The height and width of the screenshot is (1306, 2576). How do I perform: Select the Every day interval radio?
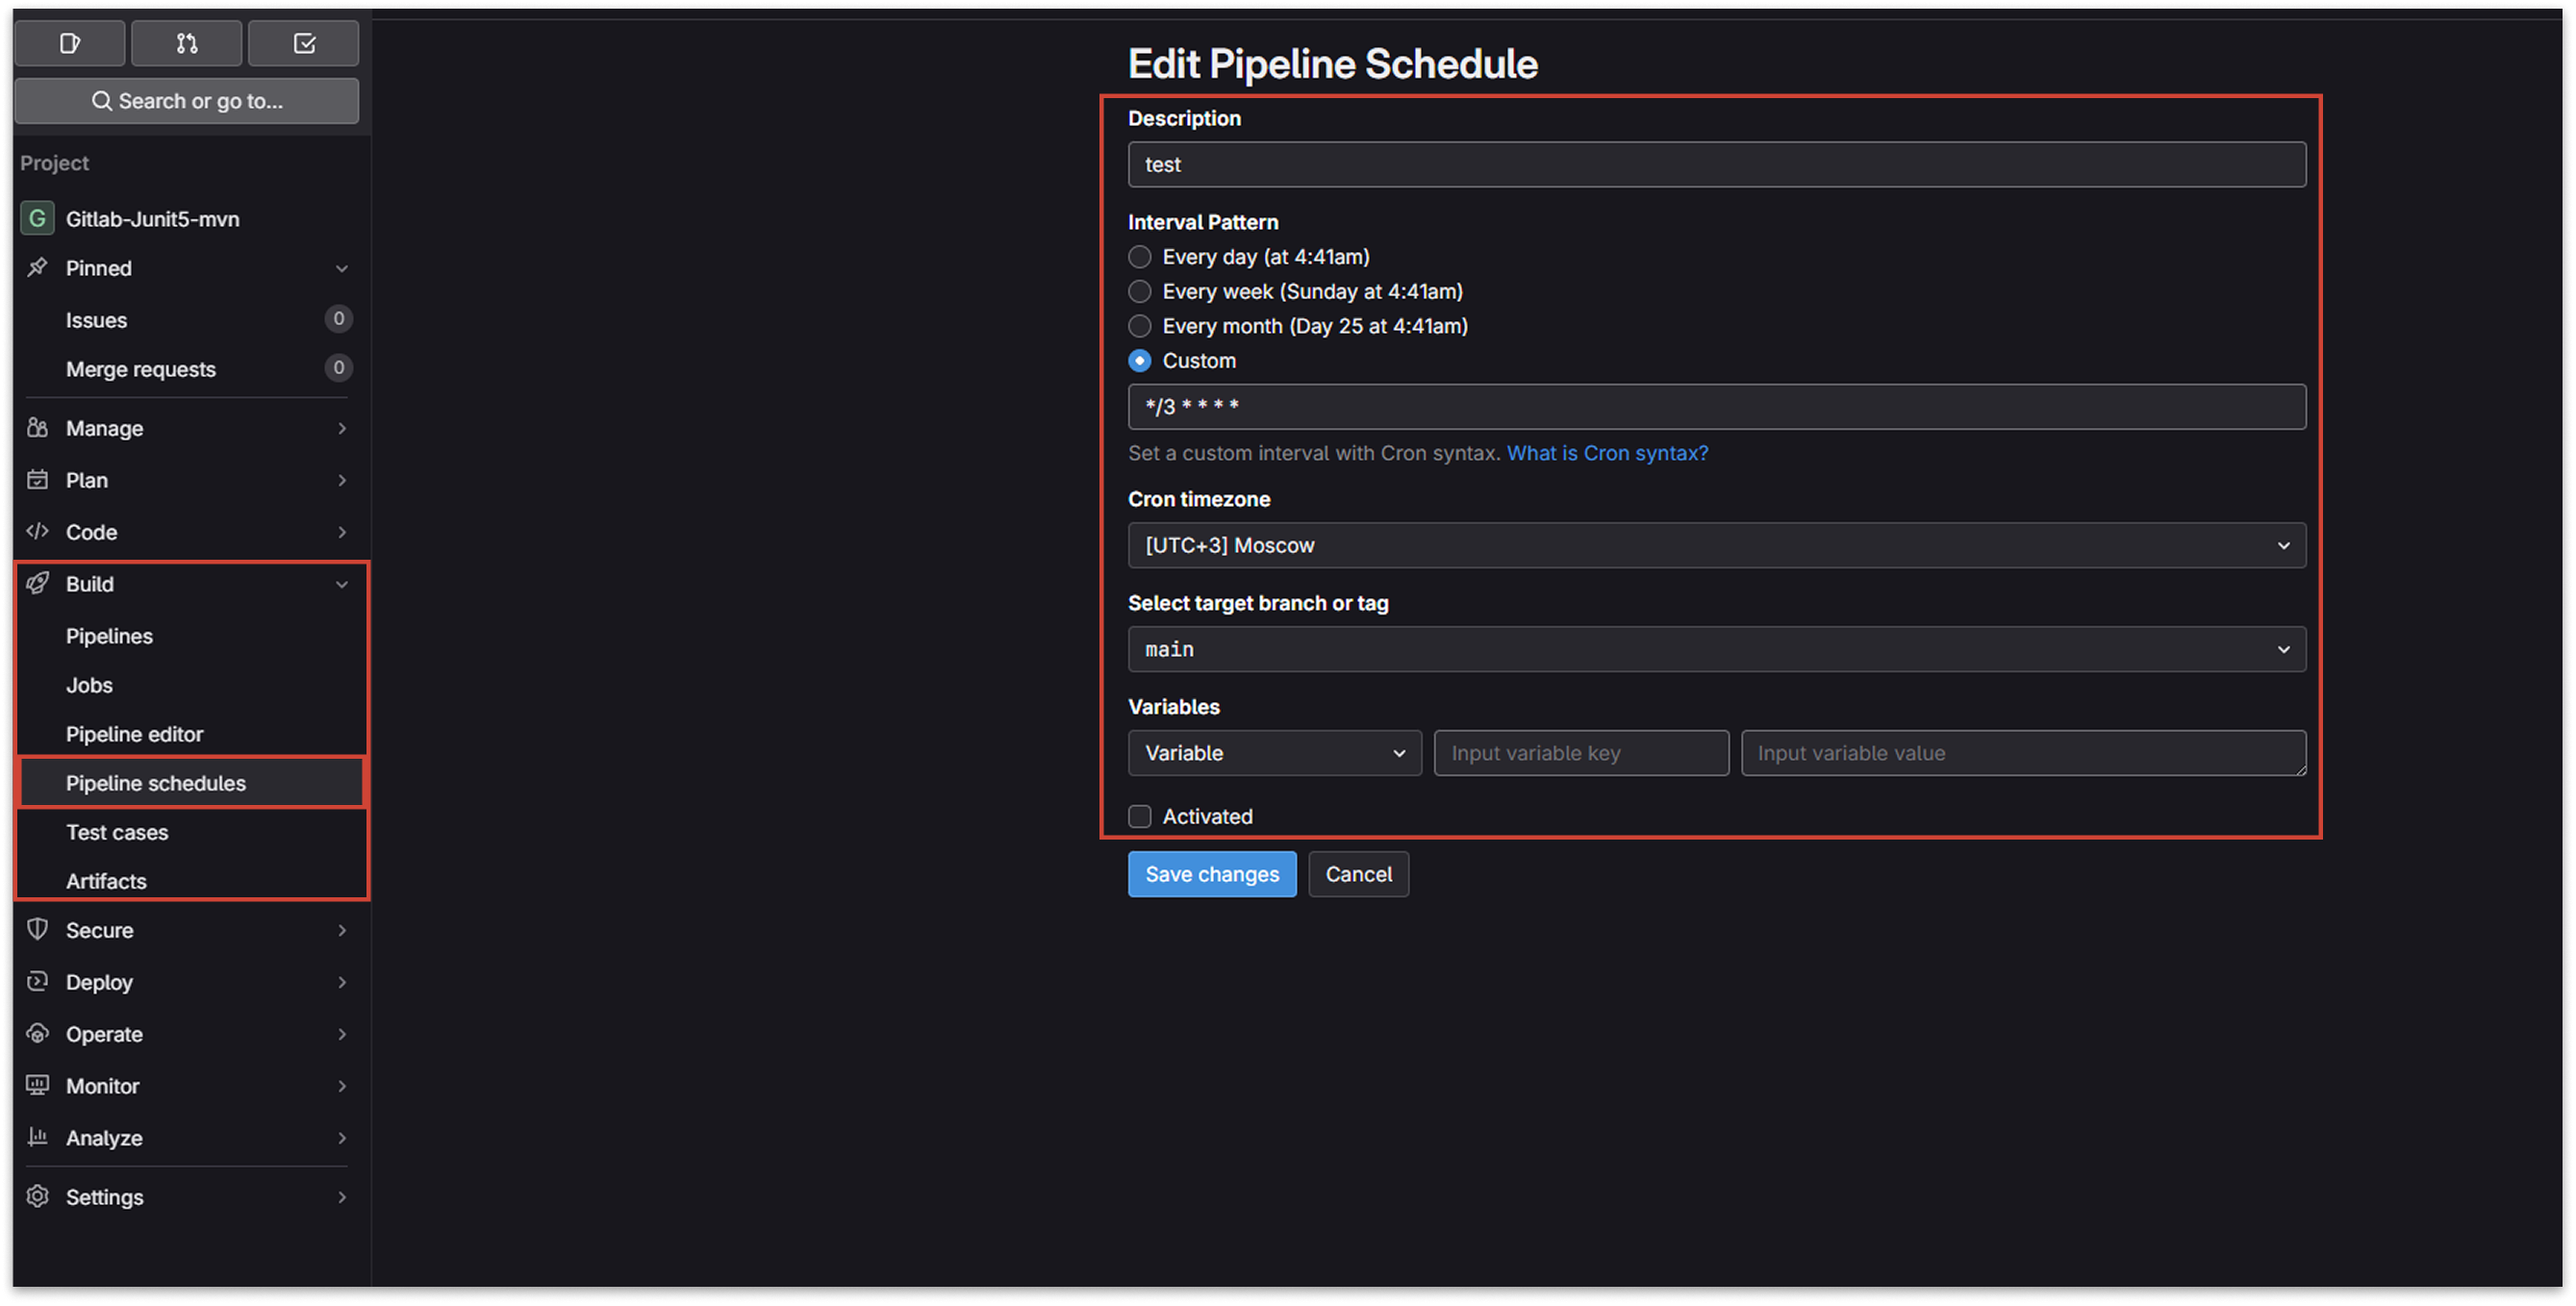(x=1139, y=257)
